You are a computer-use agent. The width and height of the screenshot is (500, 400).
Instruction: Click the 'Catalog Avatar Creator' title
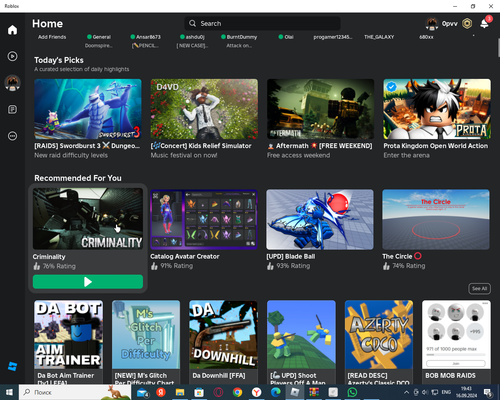point(185,256)
